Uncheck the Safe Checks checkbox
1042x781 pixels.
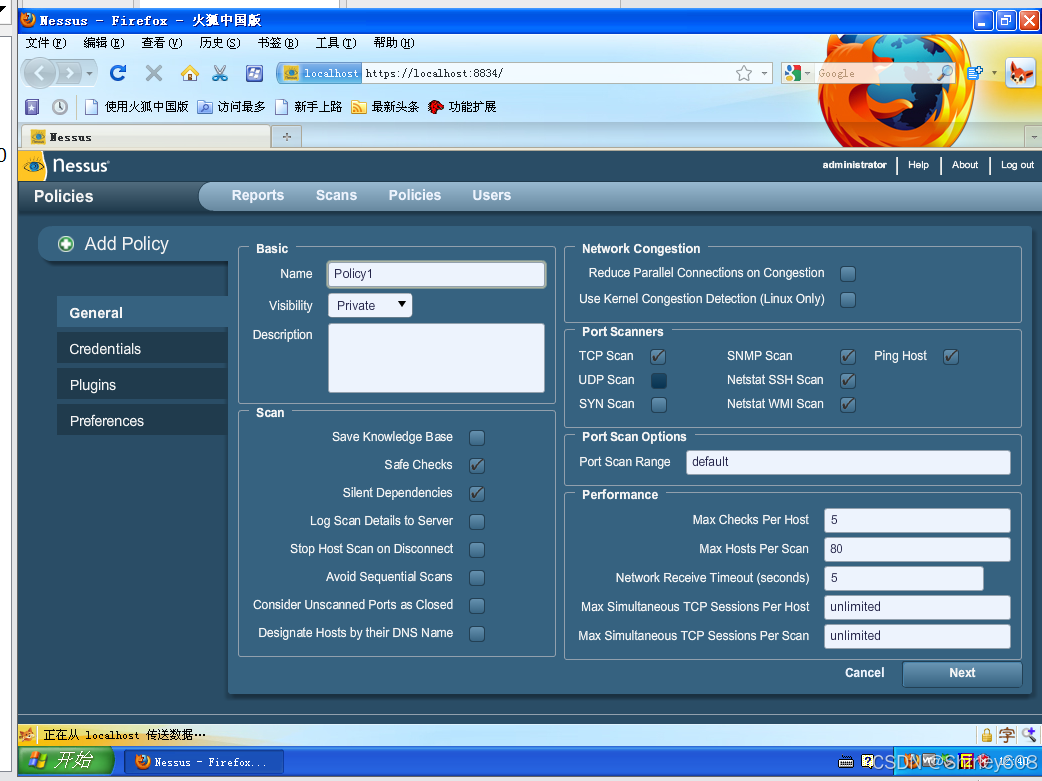point(477,465)
